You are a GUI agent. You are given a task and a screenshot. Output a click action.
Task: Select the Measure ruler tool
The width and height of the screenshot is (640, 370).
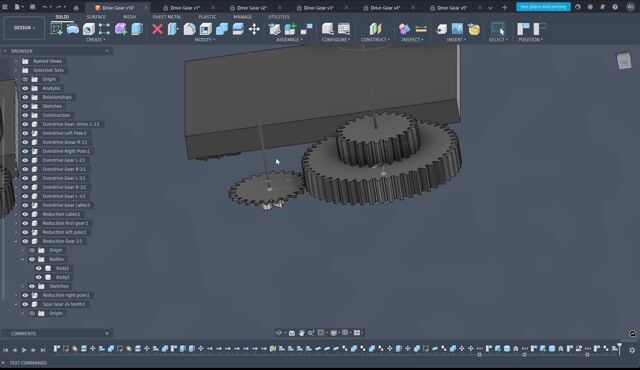[x=421, y=29]
